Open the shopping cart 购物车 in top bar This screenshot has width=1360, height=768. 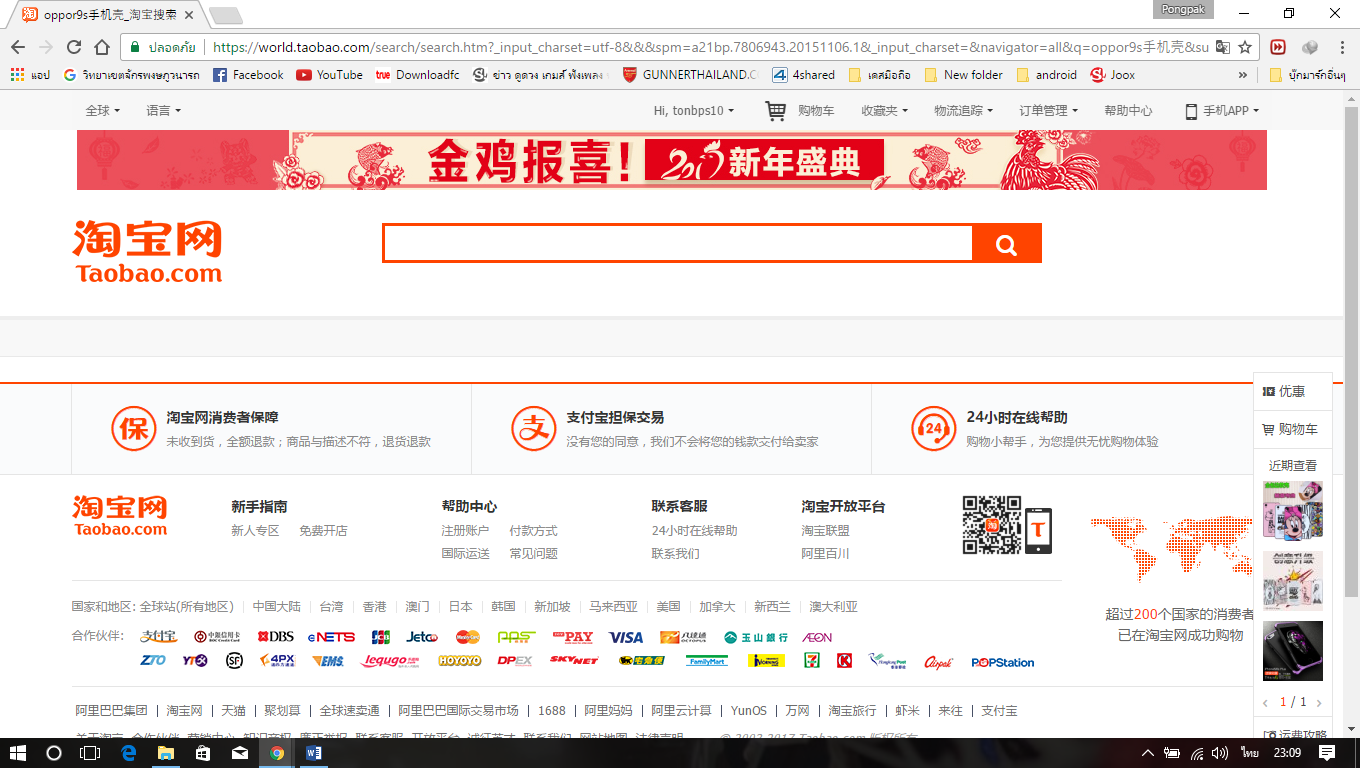pyautogui.click(x=800, y=111)
